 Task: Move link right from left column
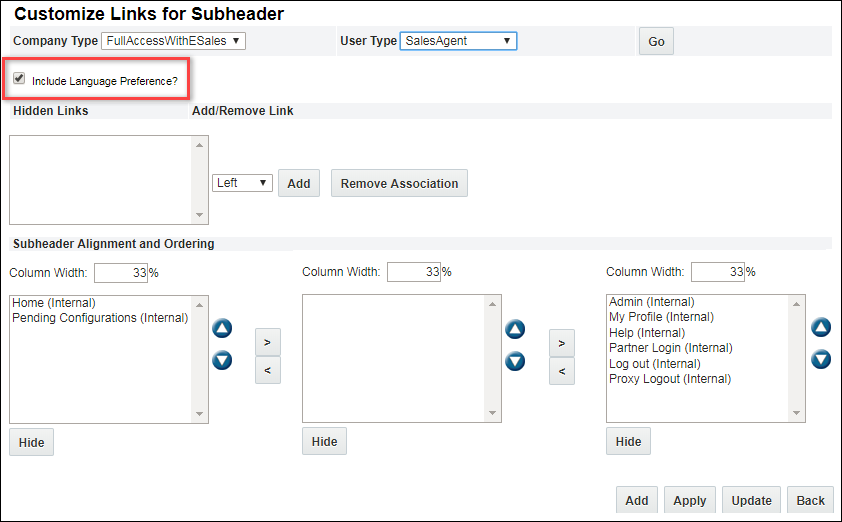(x=267, y=342)
